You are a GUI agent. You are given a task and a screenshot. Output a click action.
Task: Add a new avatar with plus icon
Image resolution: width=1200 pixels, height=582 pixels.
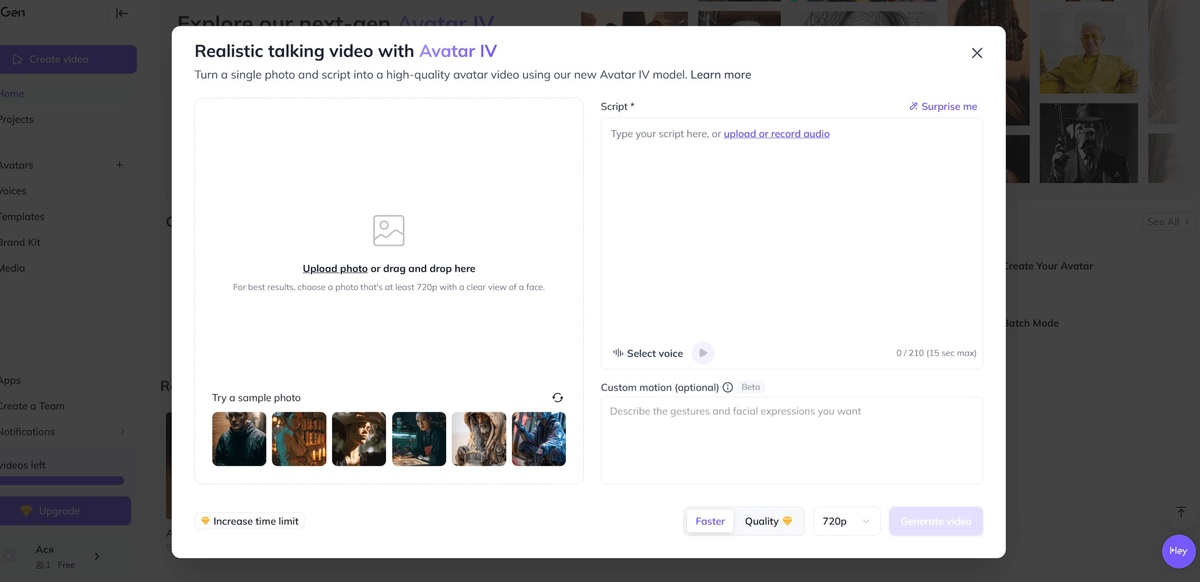pos(120,165)
